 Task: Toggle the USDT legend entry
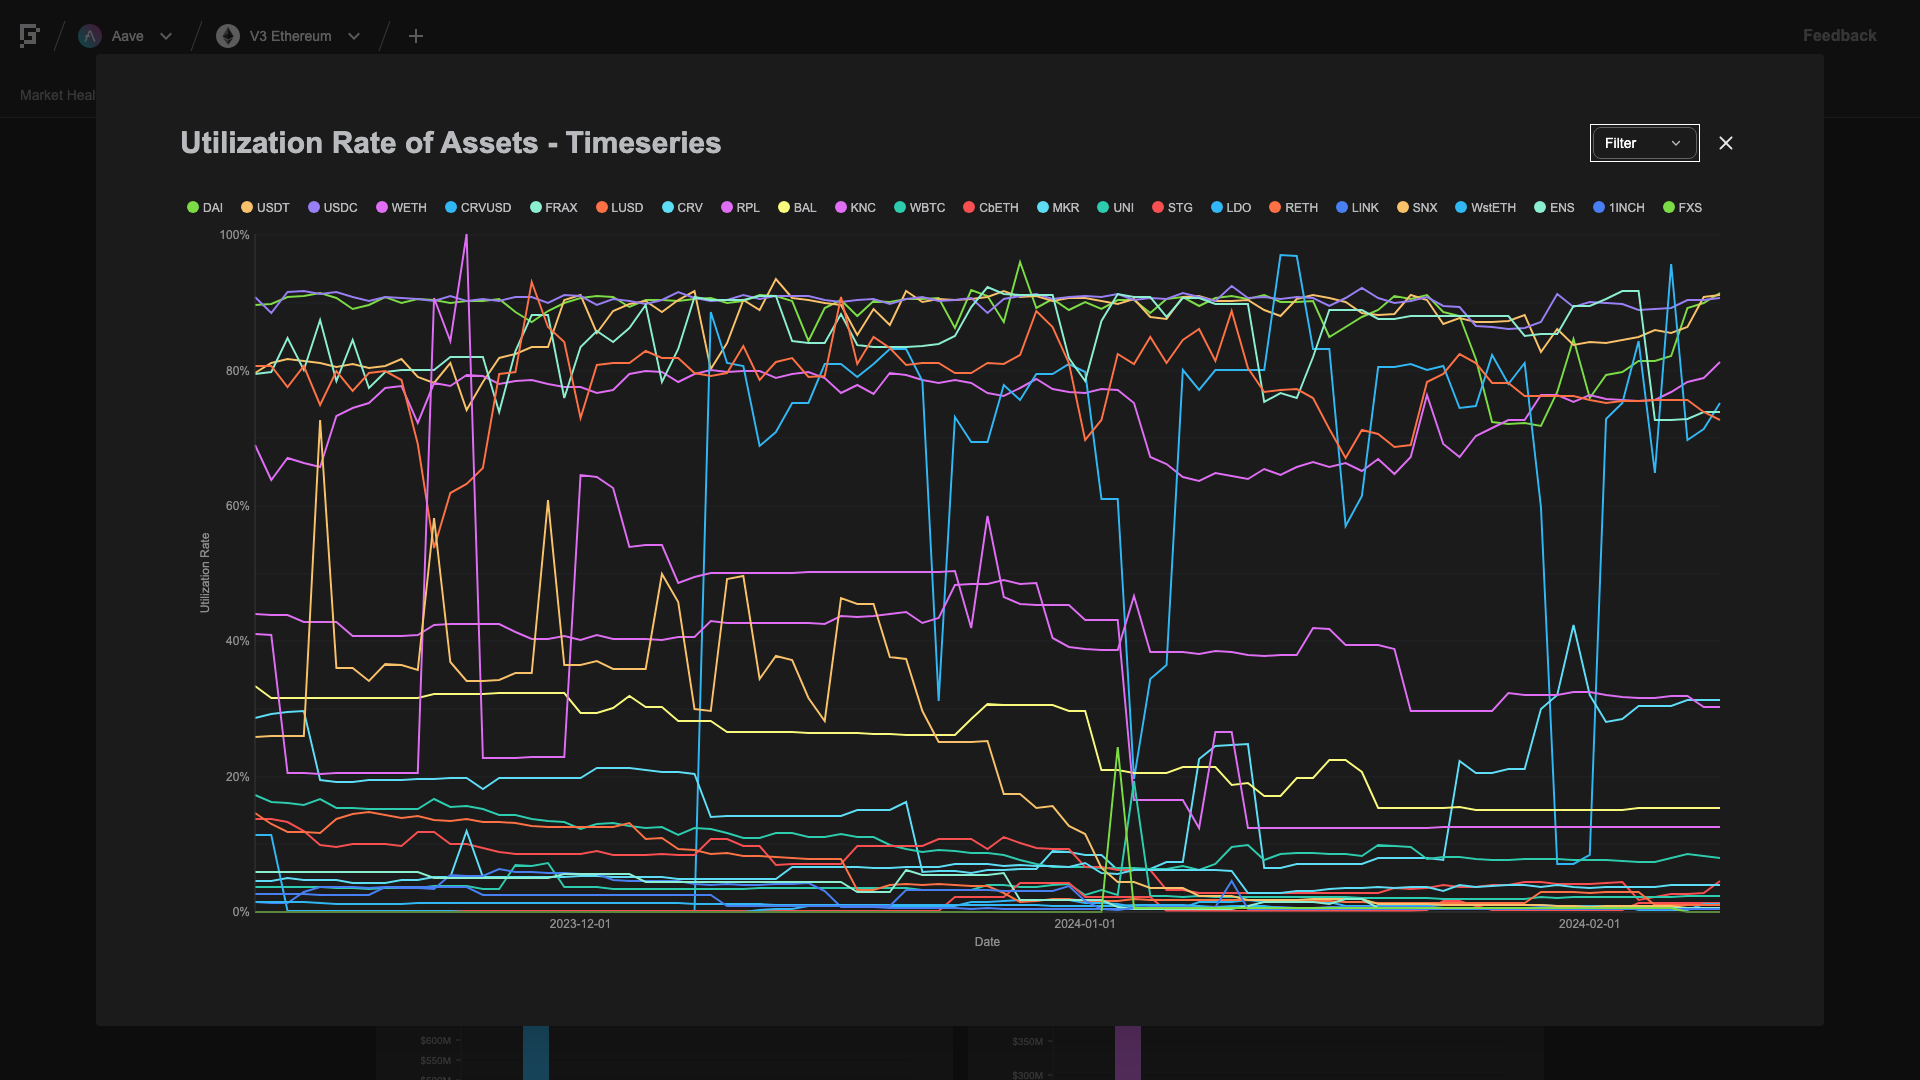coord(265,208)
